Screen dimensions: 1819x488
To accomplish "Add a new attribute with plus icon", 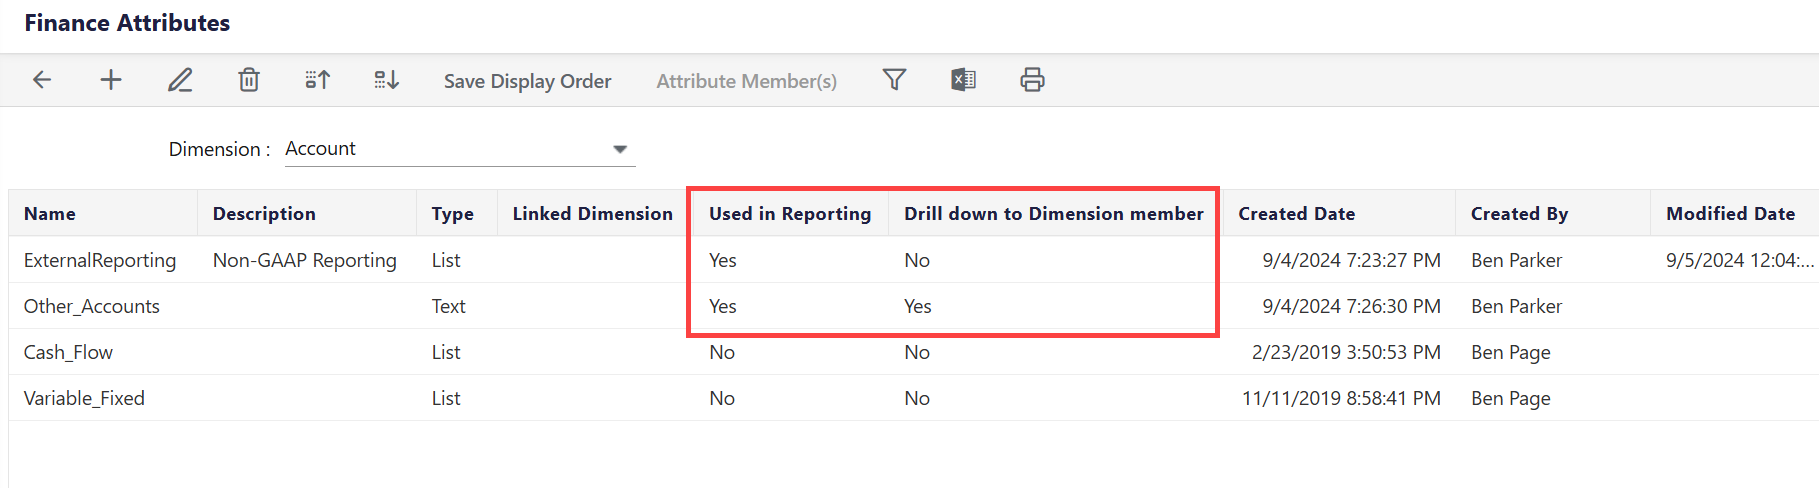I will coord(111,80).
